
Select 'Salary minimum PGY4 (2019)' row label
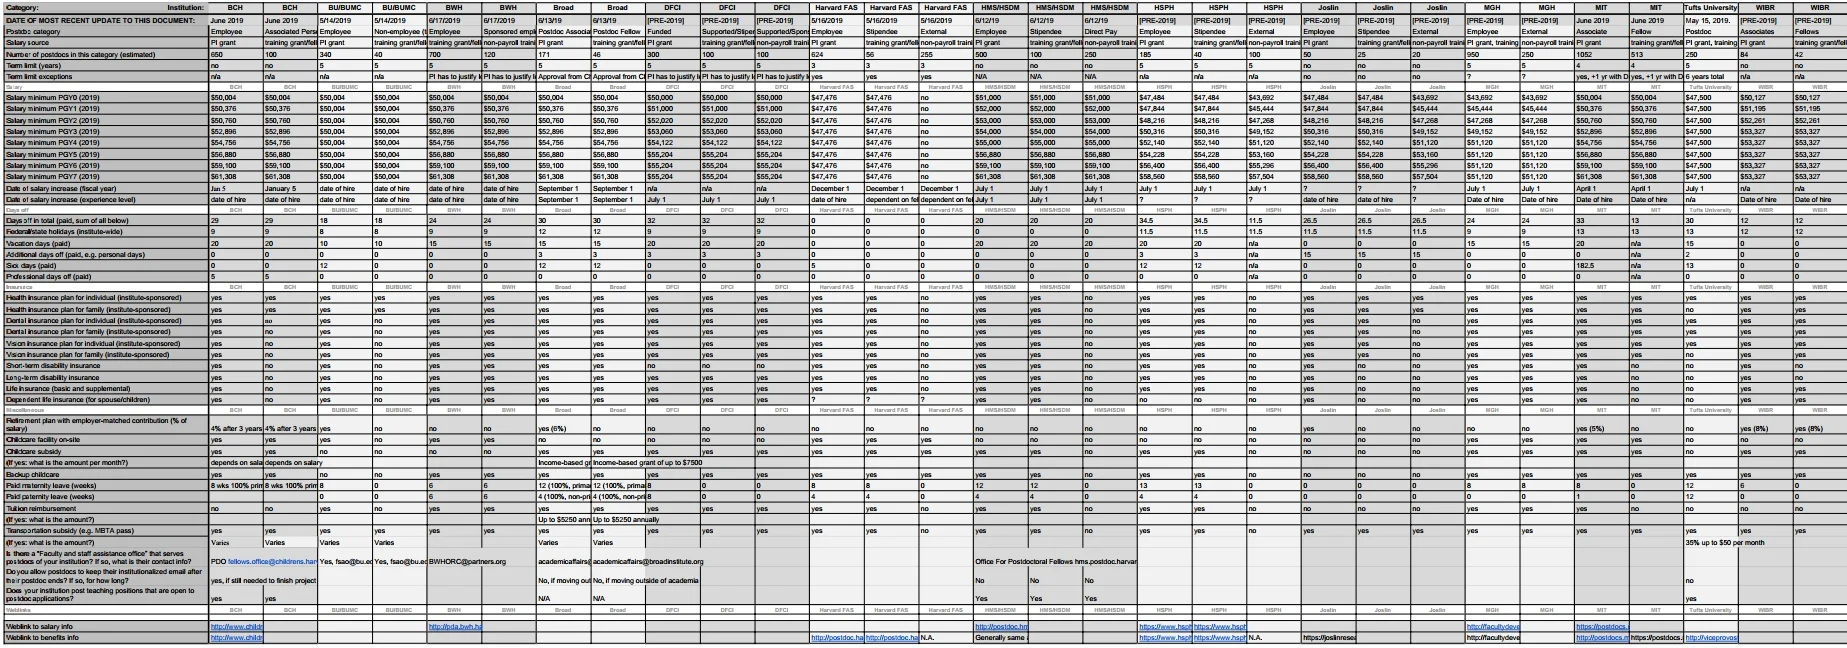click(105, 142)
